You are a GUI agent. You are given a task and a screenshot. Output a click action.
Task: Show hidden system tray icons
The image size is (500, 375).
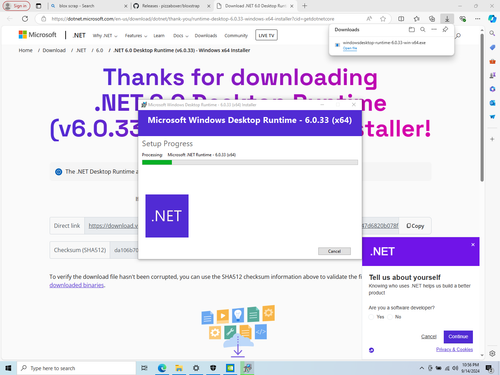(x=422, y=368)
